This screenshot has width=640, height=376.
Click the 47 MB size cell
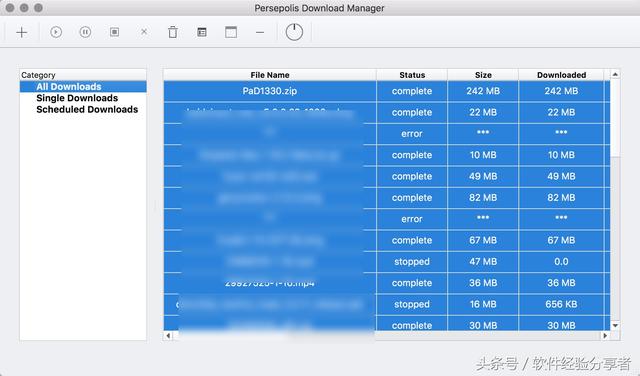tap(483, 262)
